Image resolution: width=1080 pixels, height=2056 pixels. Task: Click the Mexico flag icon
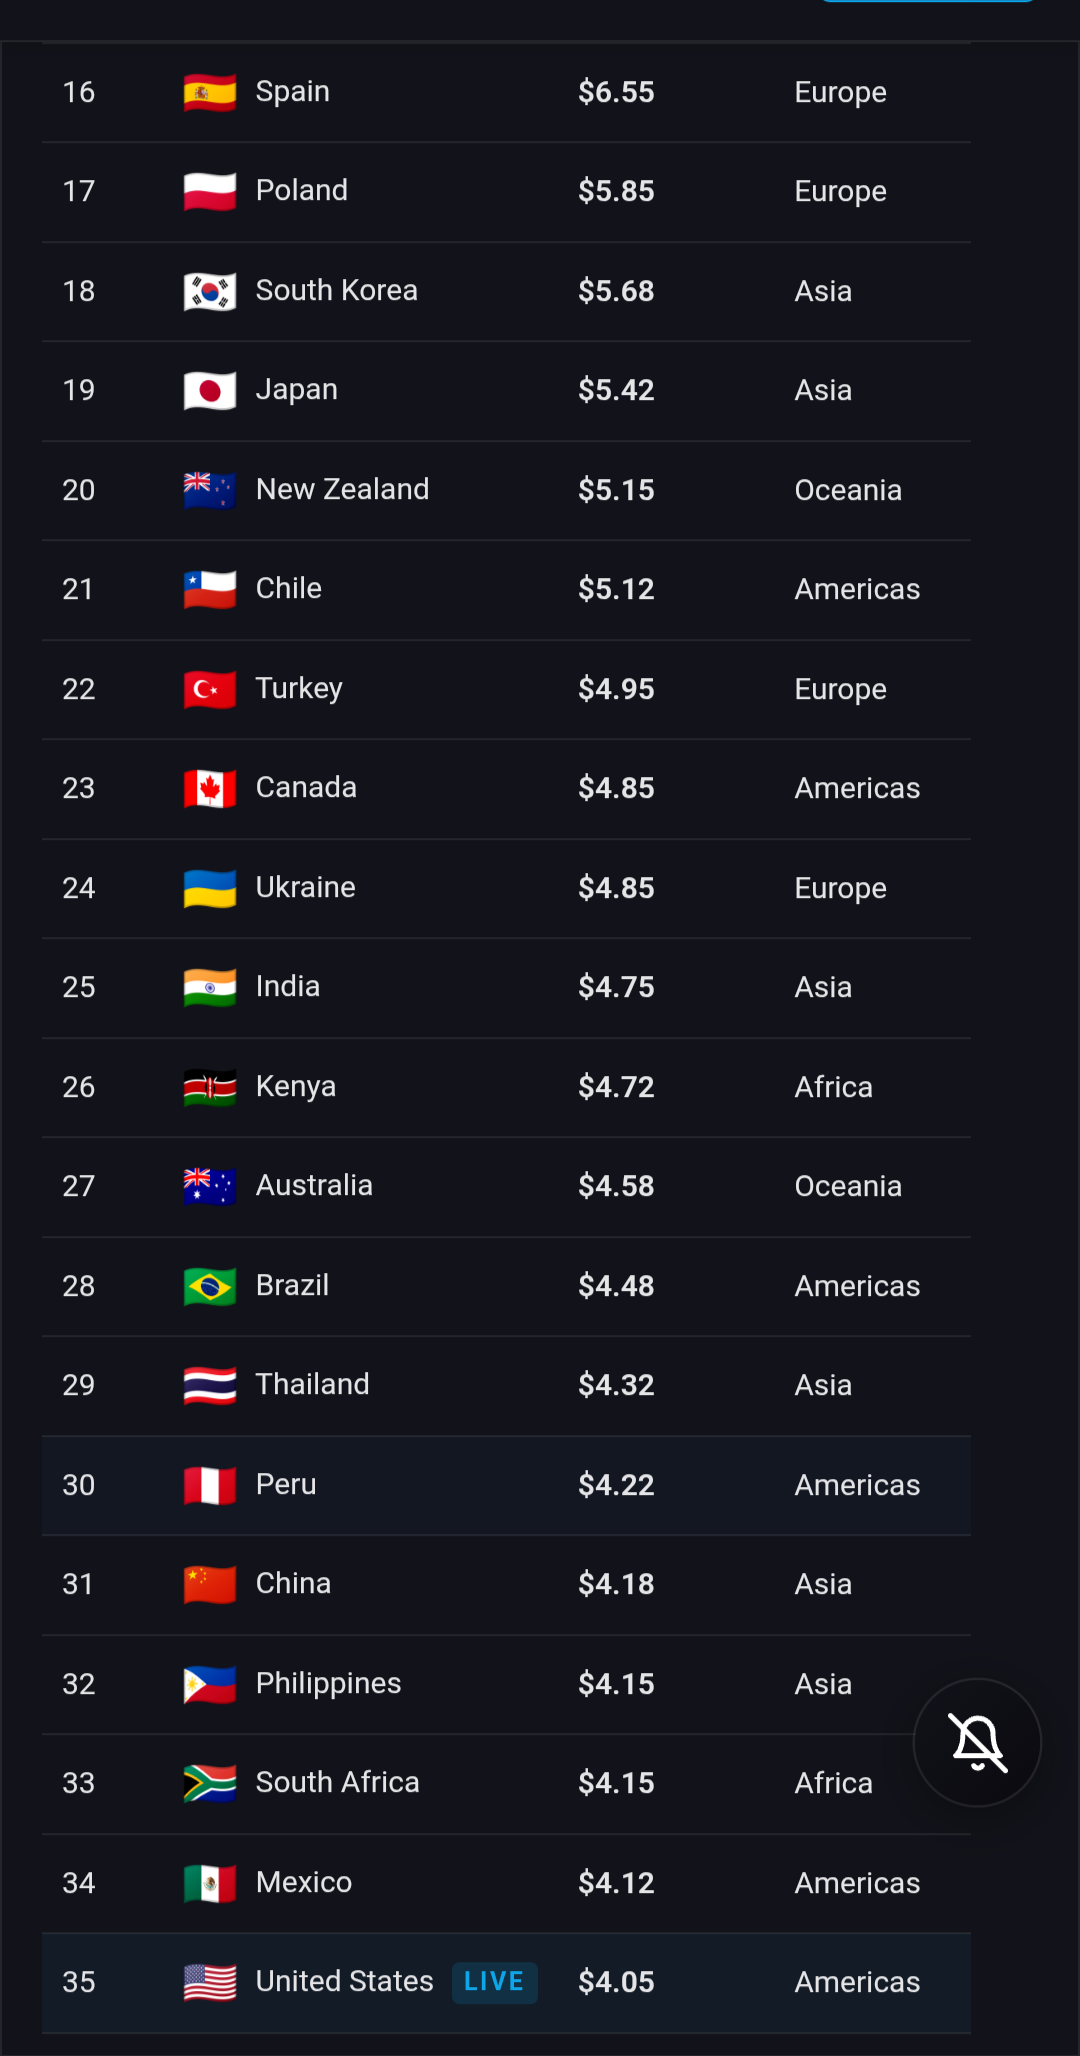pyautogui.click(x=210, y=1883)
